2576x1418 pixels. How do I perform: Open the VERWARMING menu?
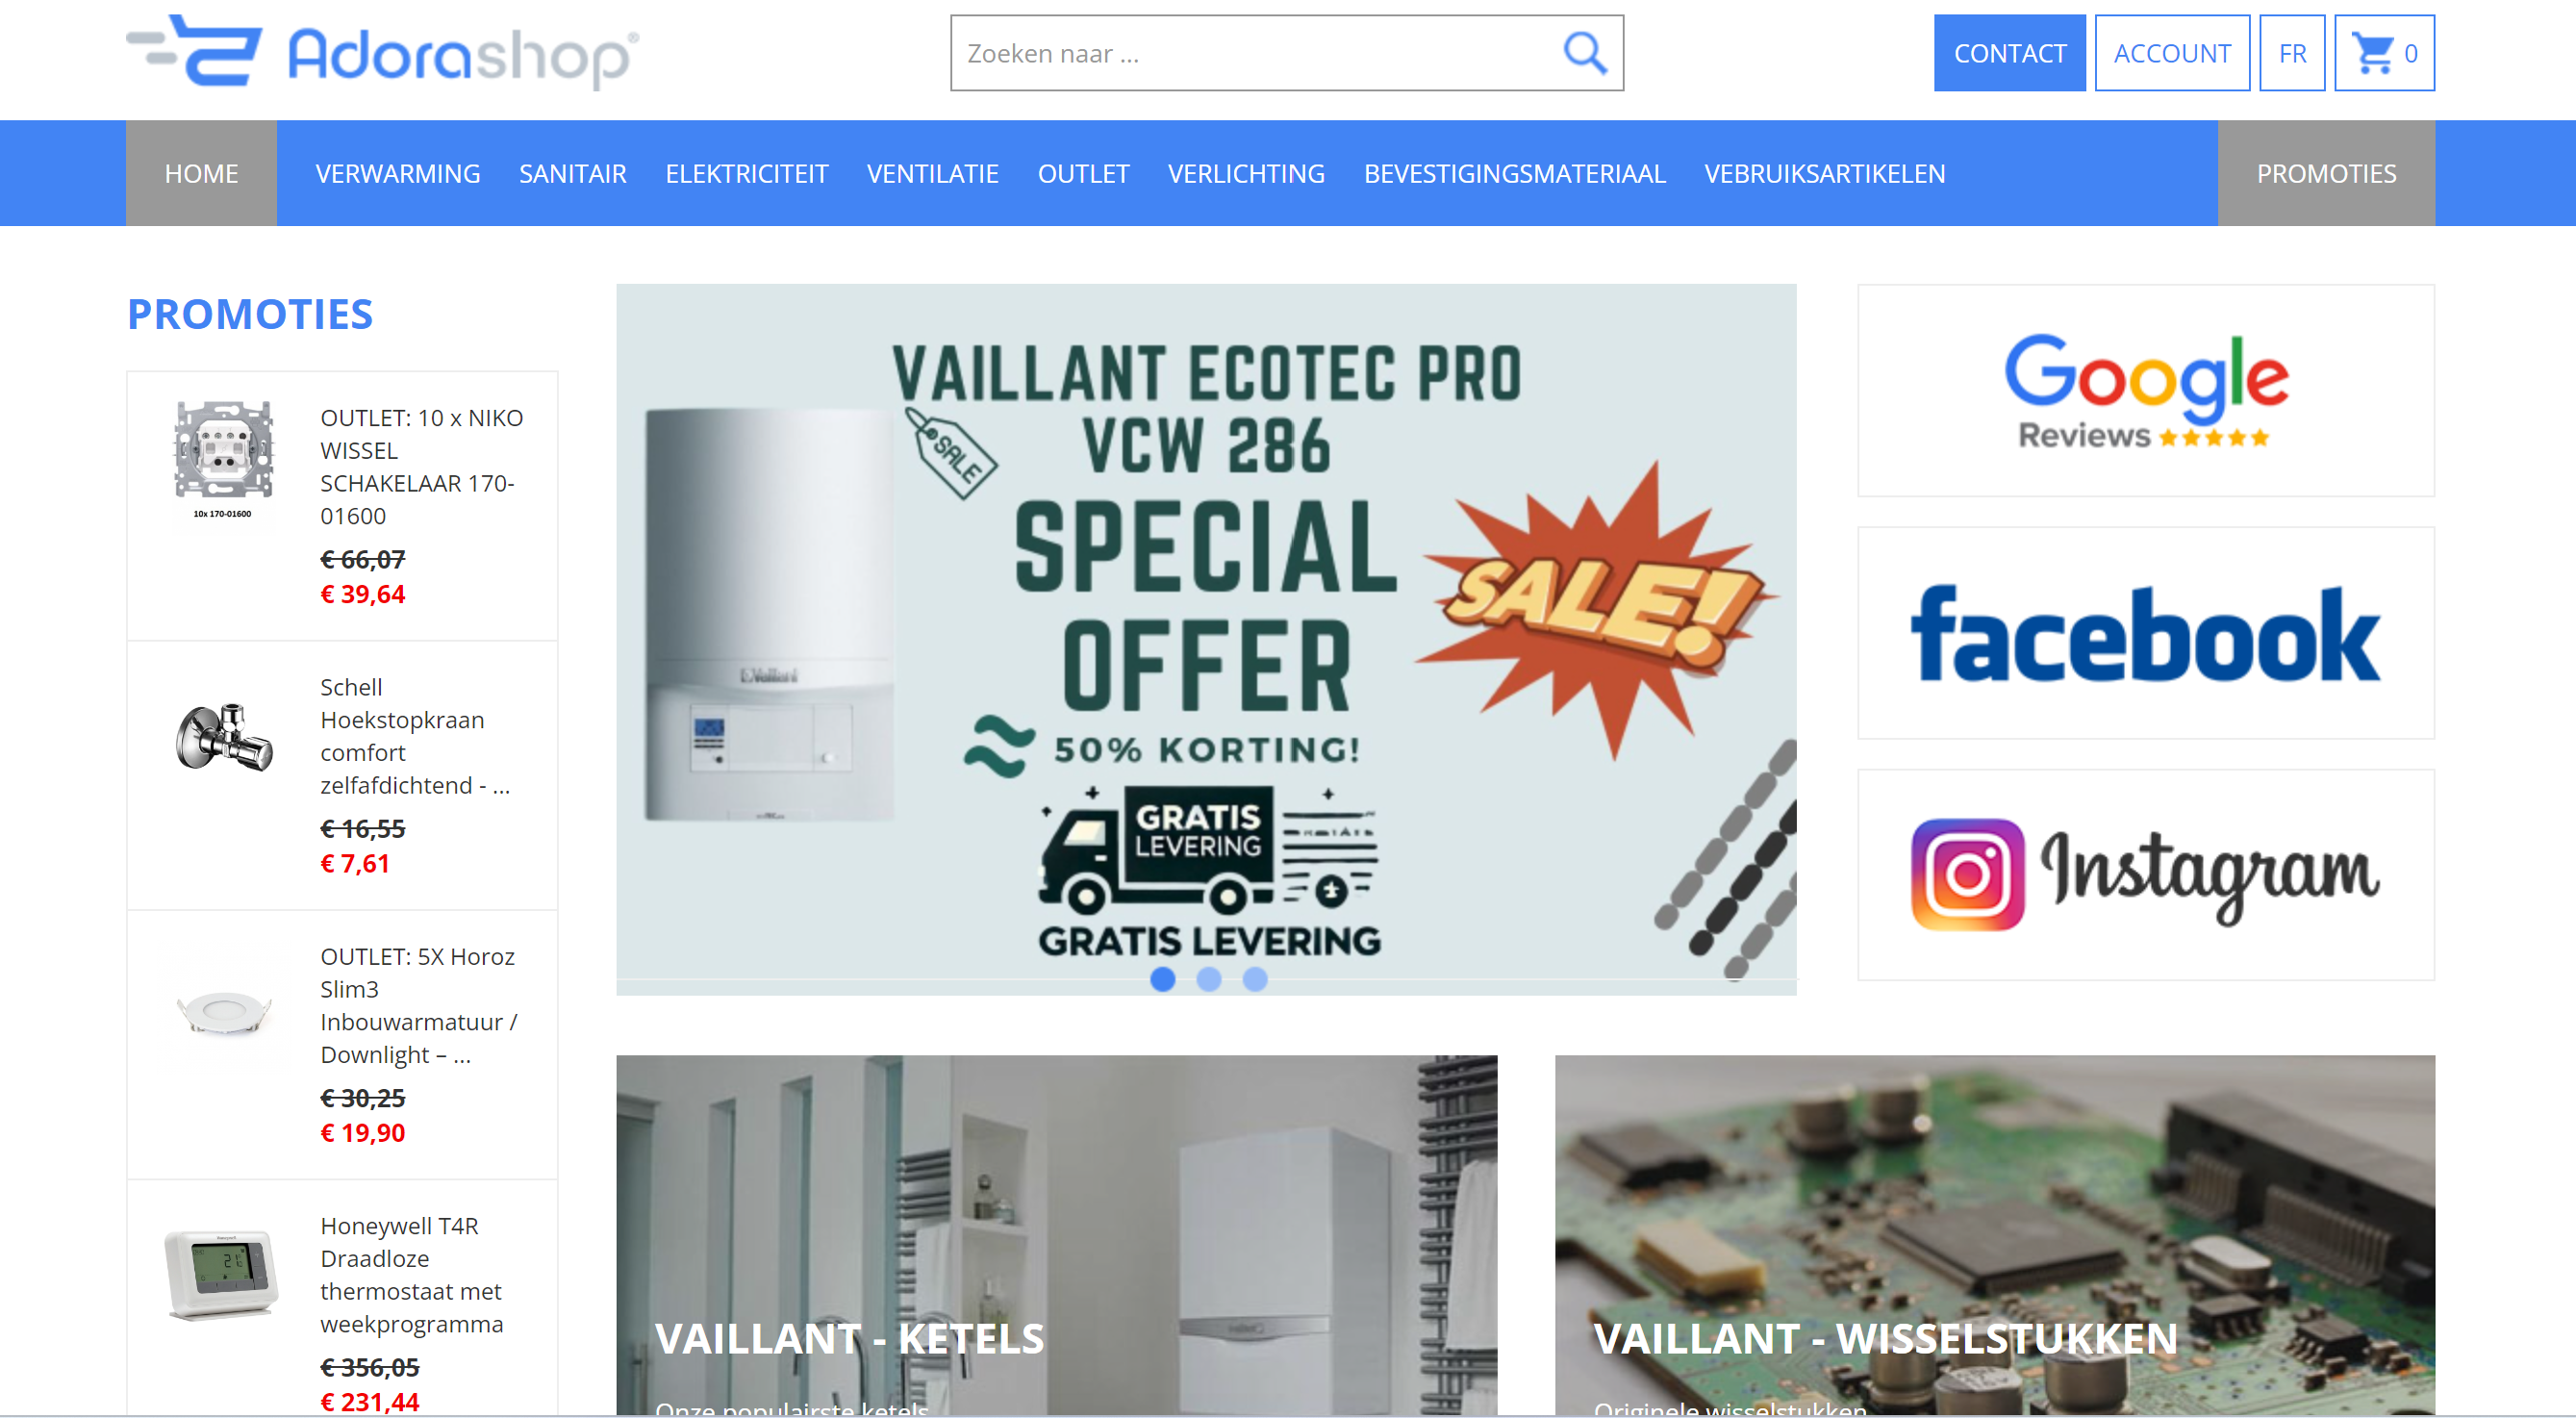tap(398, 173)
